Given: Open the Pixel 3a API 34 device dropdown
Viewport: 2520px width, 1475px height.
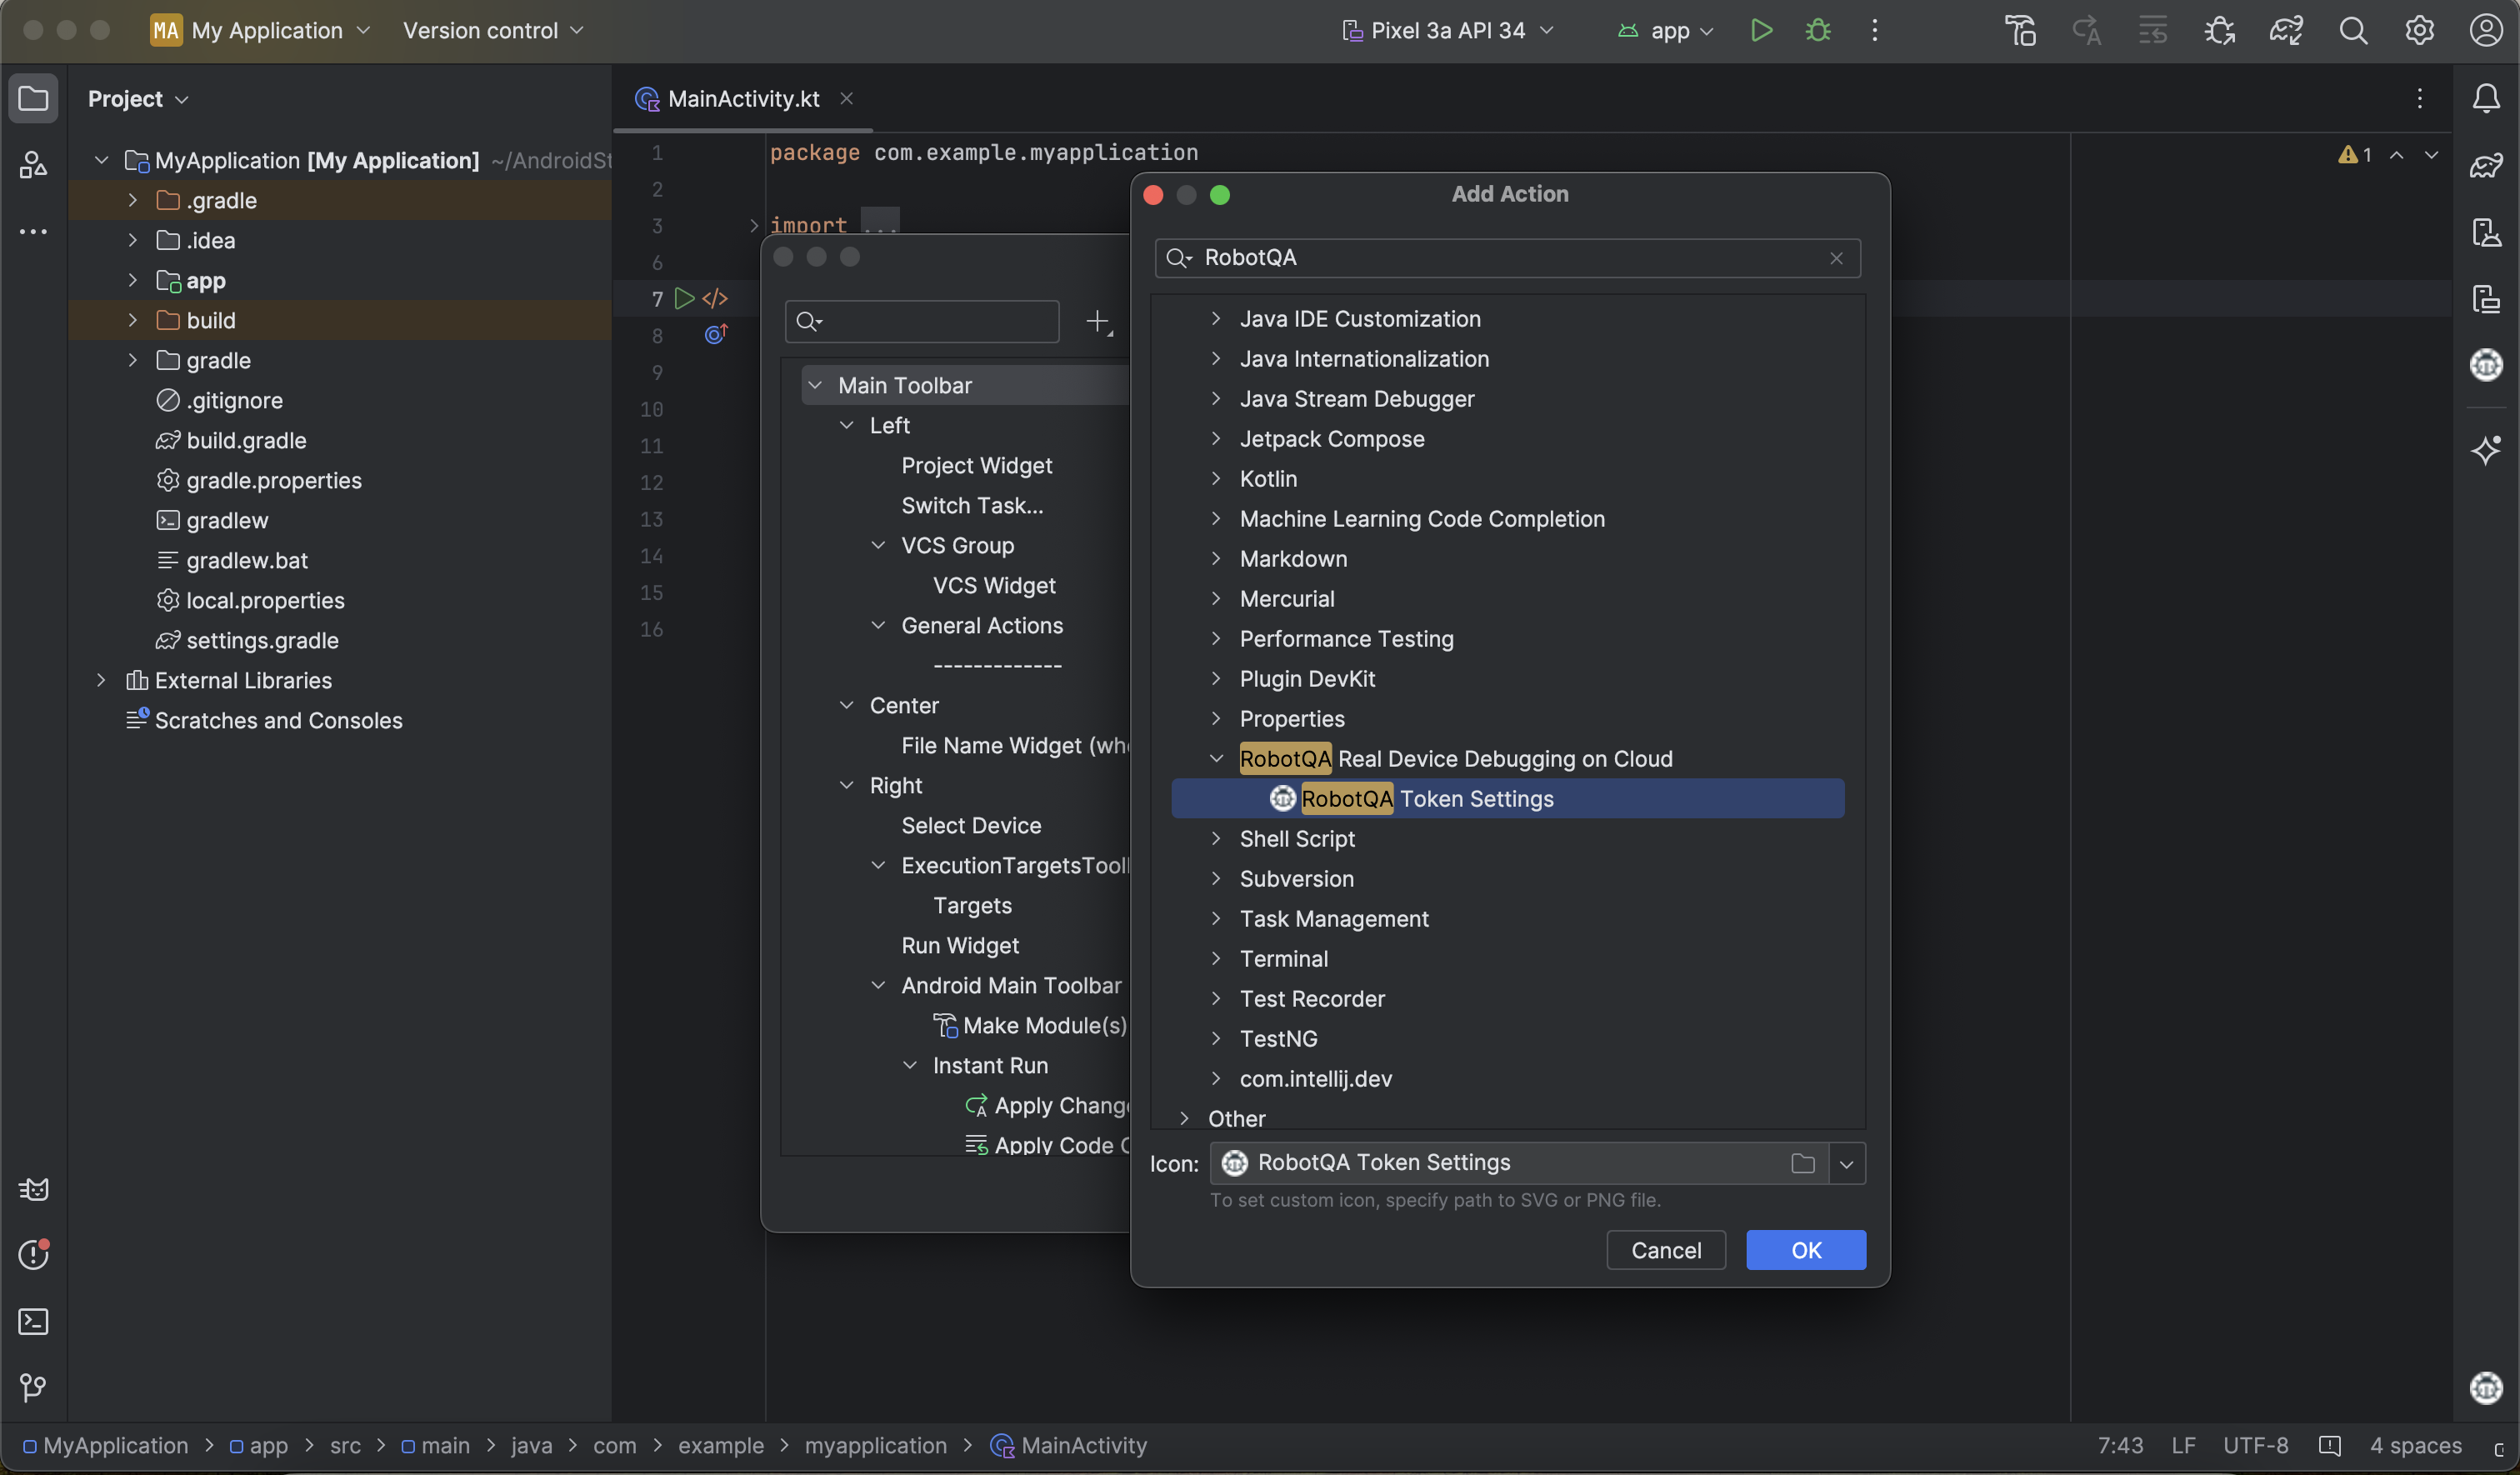Looking at the screenshot, I should (1447, 30).
